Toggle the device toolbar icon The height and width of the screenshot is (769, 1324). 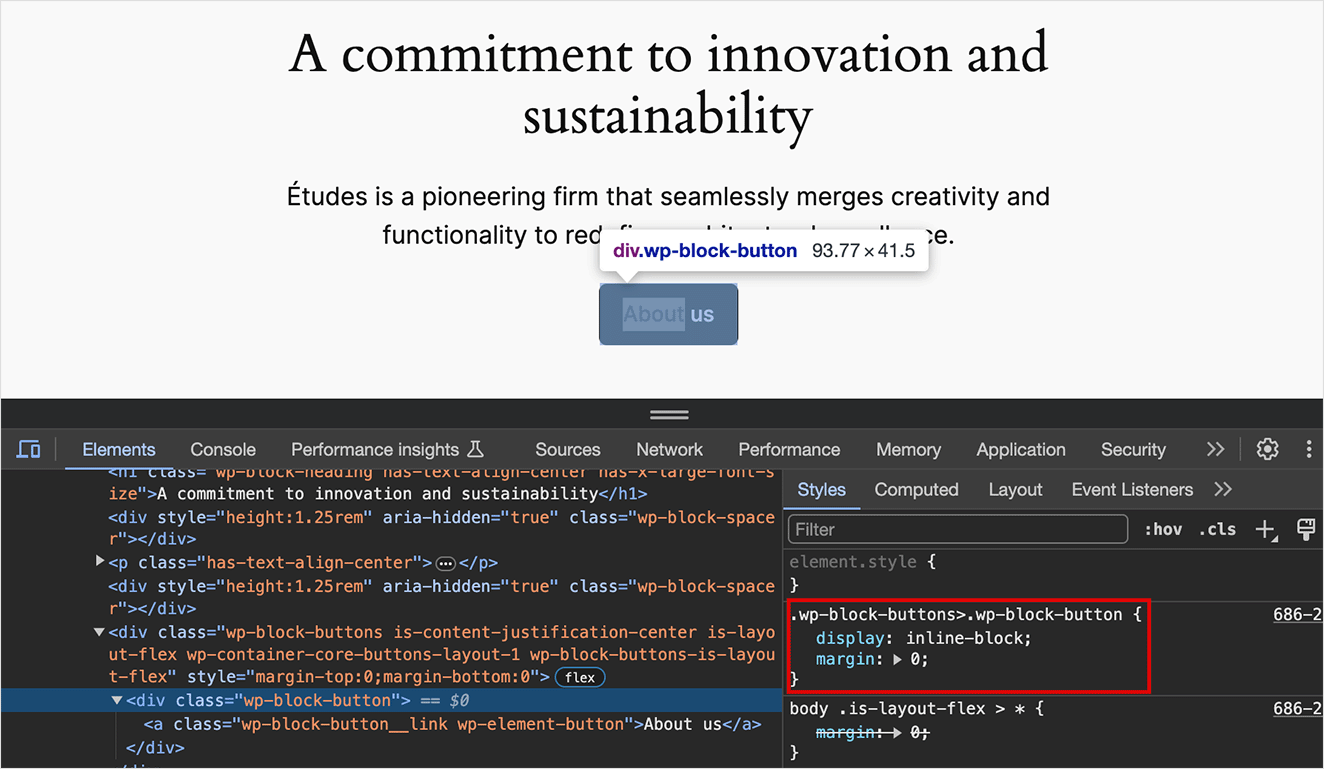(x=29, y=449)
